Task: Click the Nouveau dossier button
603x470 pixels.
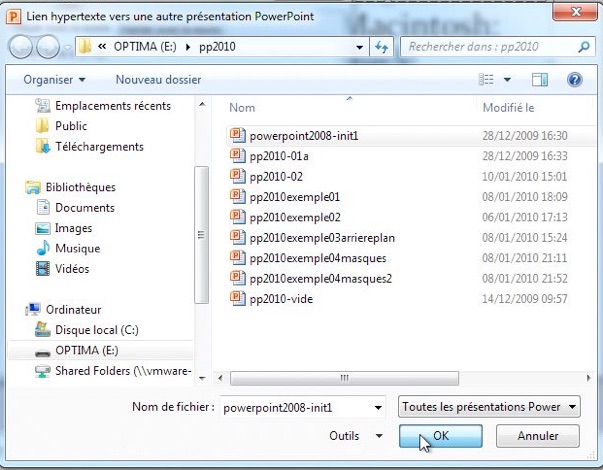Action: click(158, 80)
